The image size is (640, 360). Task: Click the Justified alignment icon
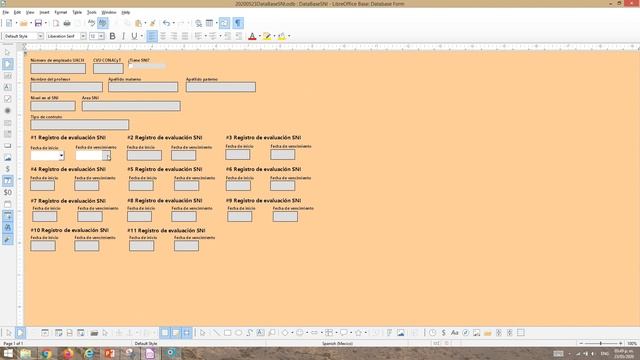[185, 36]
